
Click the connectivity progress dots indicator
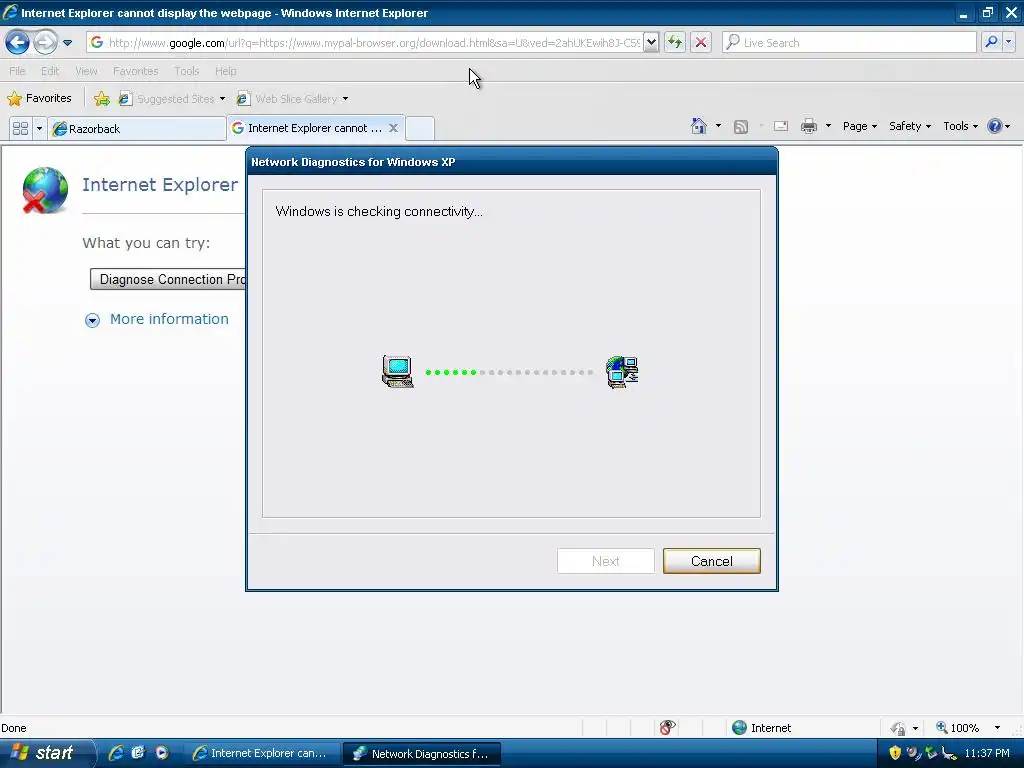pyautogui.click(x=509, y=372)
